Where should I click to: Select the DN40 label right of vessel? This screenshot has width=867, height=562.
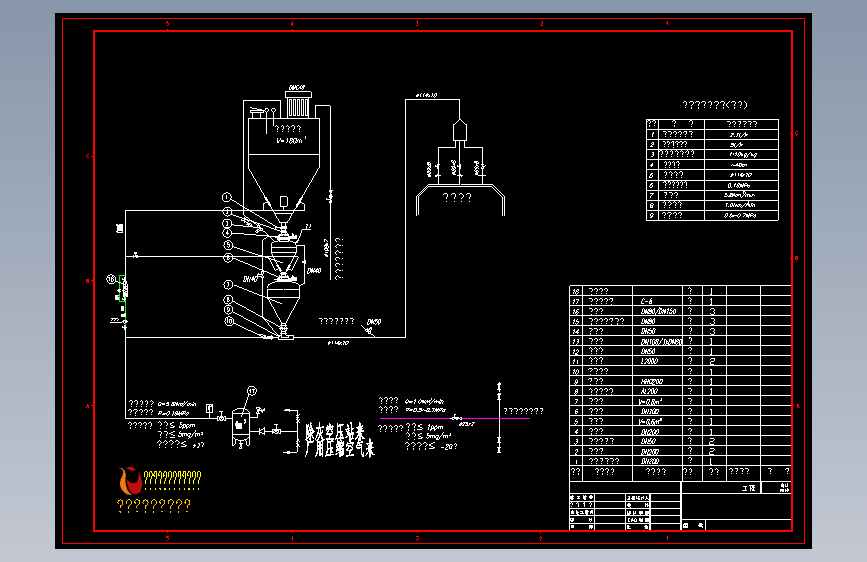(314, 270)
